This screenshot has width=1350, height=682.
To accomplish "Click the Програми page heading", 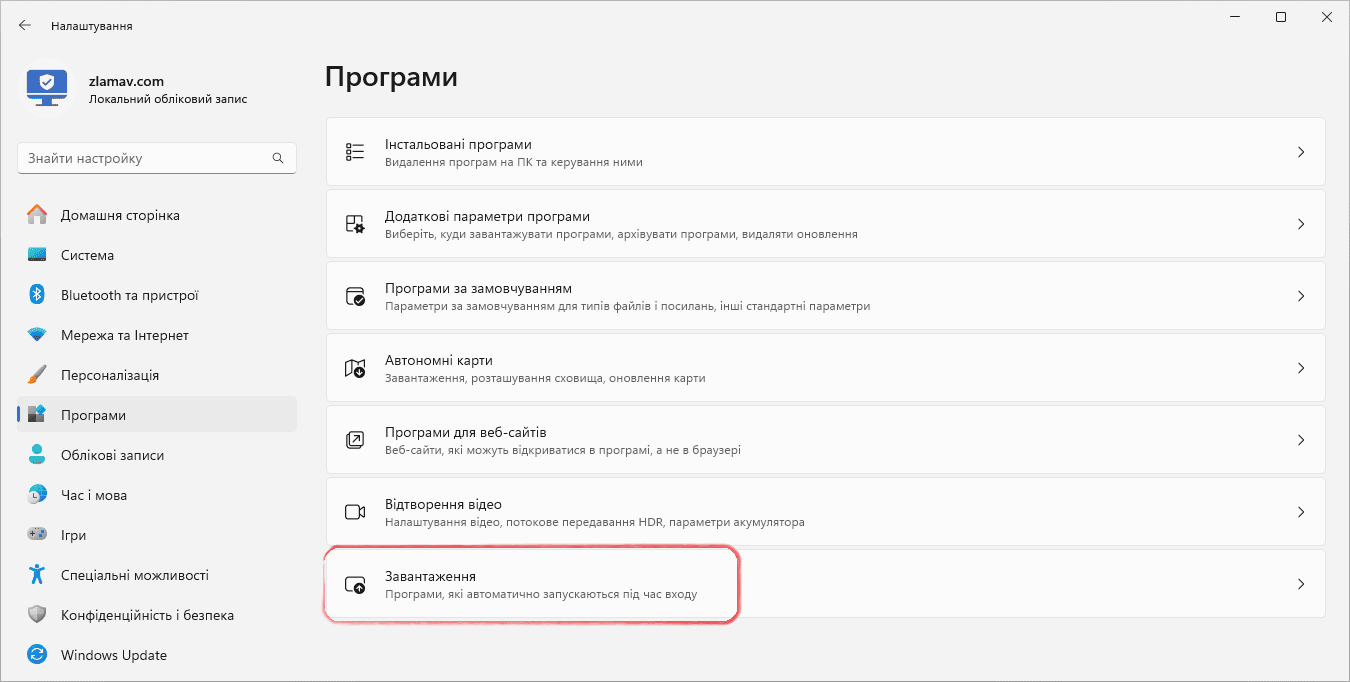I will click(x=392, y=77).
